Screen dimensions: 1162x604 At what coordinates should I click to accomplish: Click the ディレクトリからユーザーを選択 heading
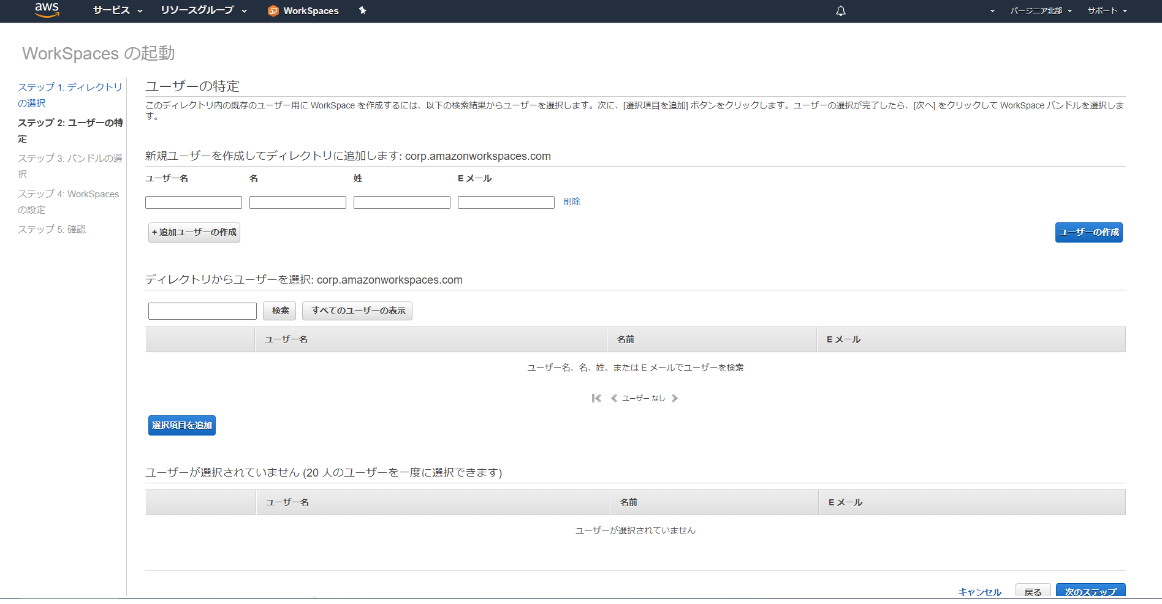point(304,280)
